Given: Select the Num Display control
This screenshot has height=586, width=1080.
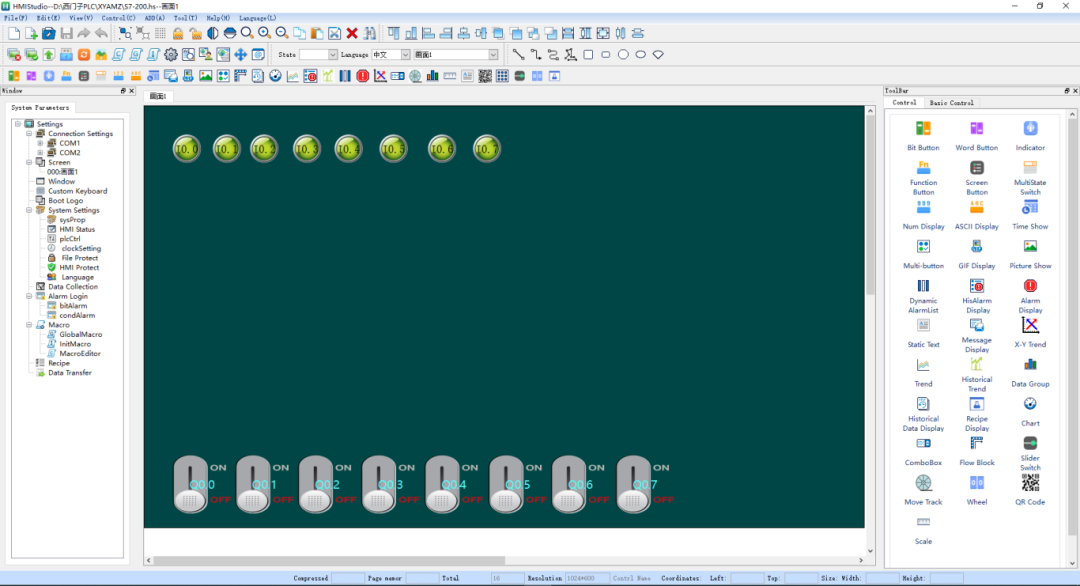Looking at the screenshot, I should coord(923,215).
